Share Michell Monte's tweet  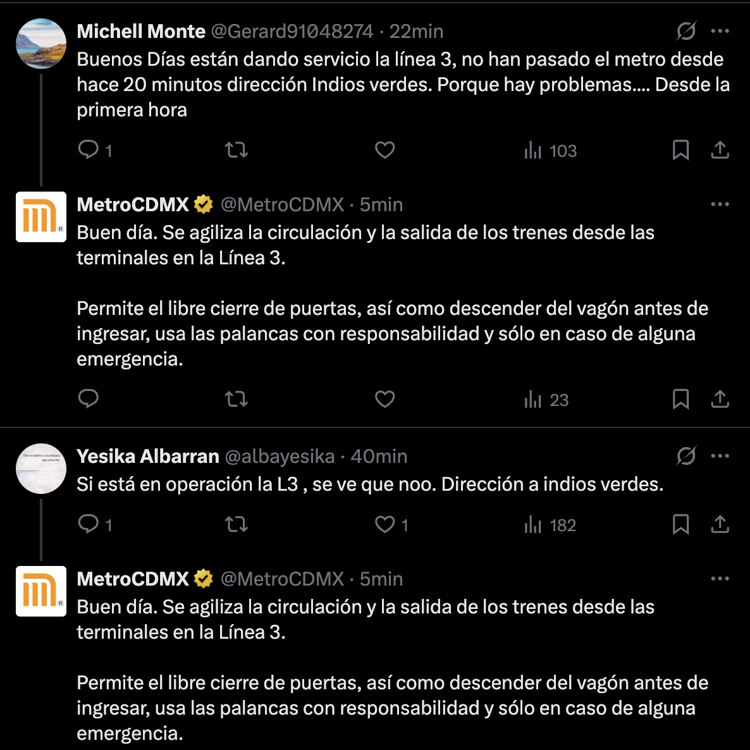tap(719, 150)
